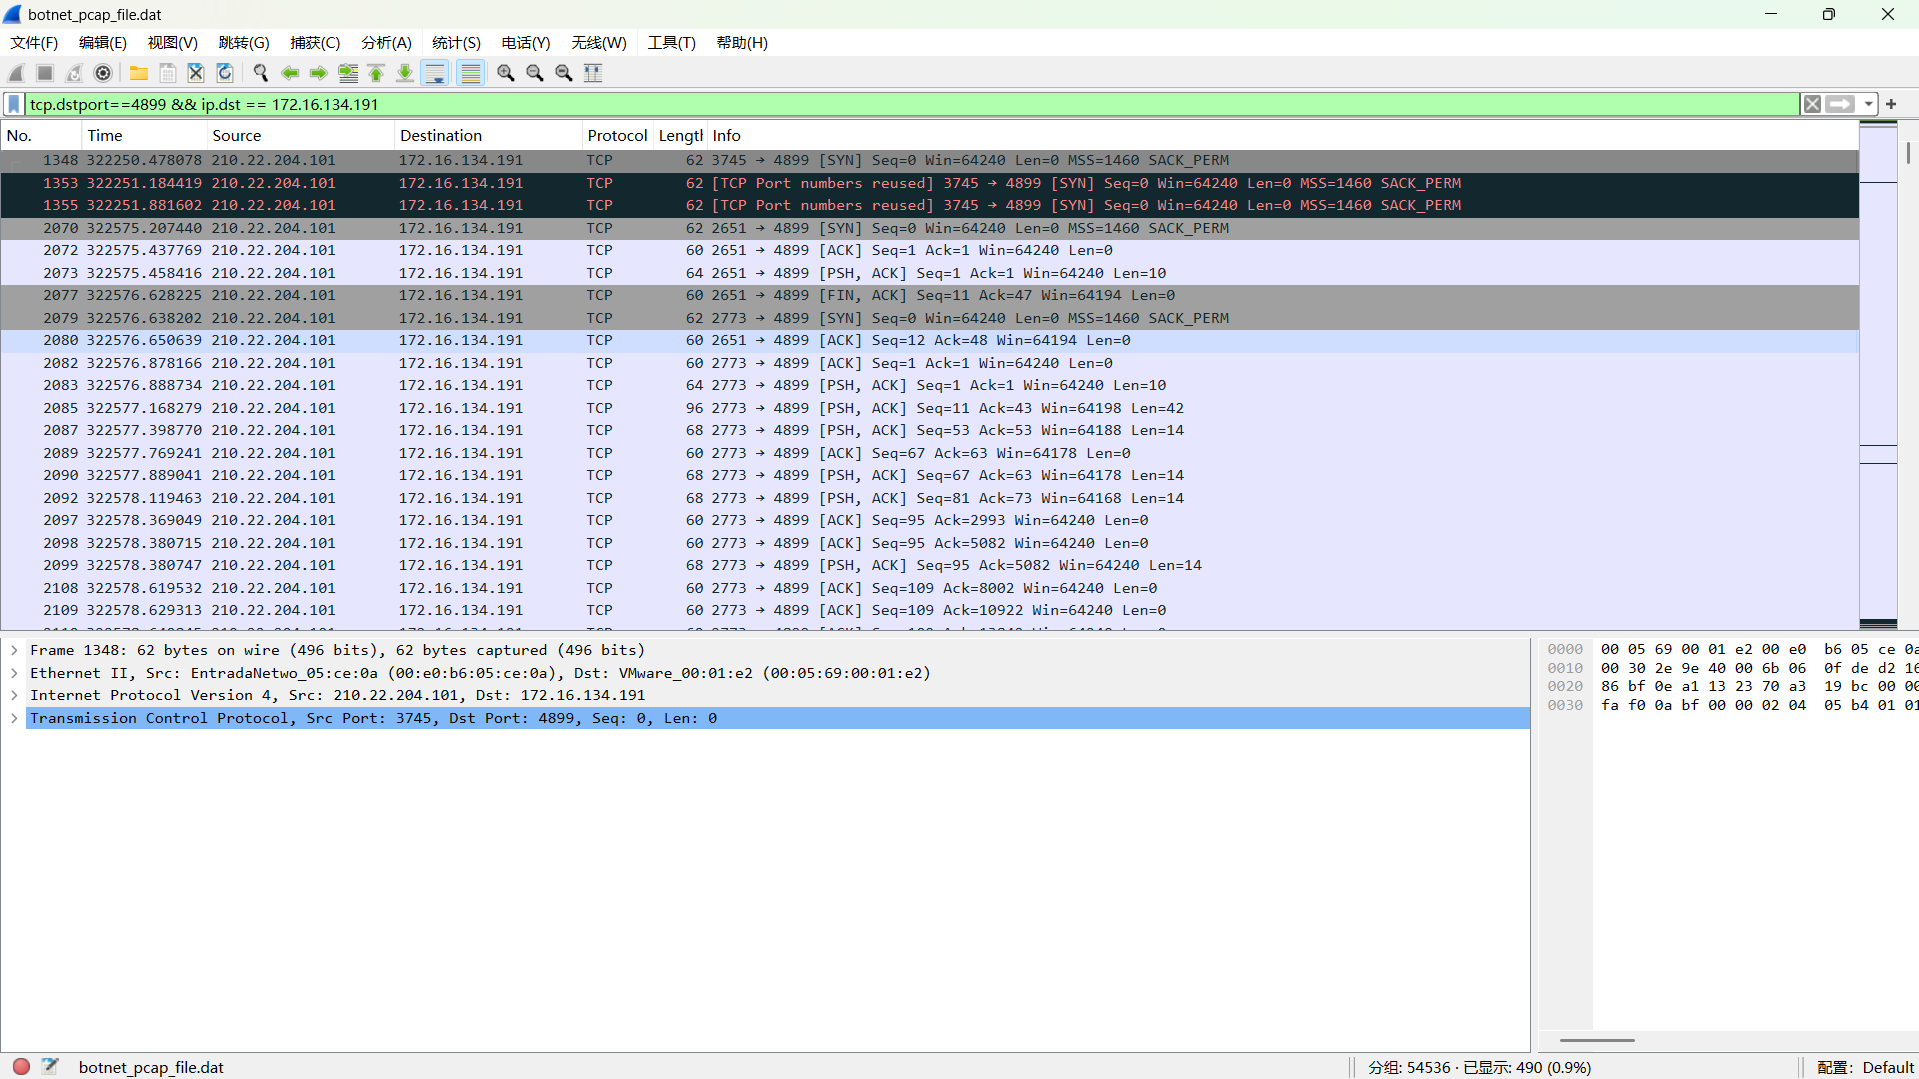Open the 统计(S) menu
The height and width of the screenshot is (1079, 1919).
tap(456, 43)
